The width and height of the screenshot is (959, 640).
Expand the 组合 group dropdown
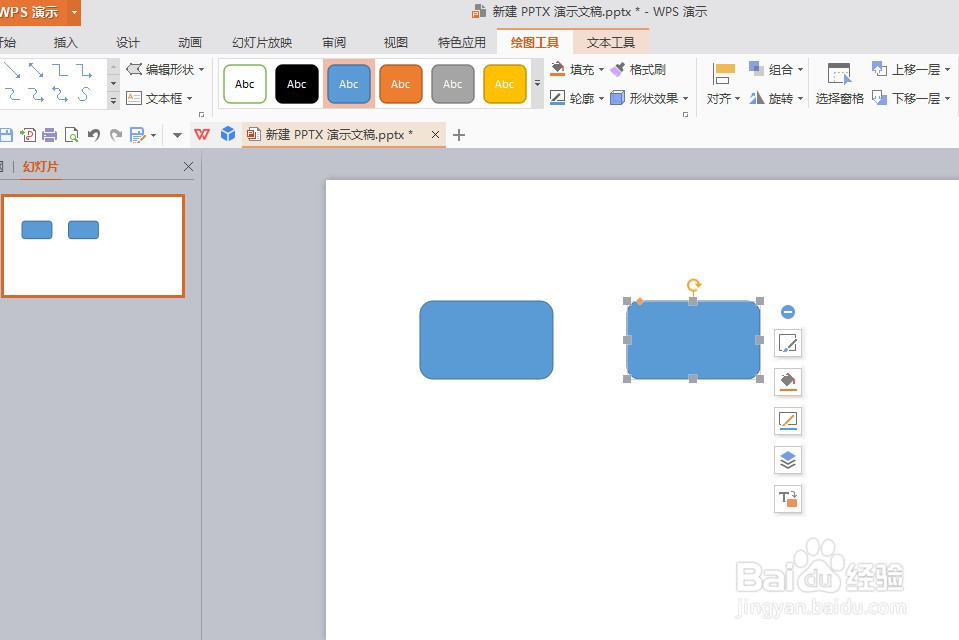[x=800, y=69]
